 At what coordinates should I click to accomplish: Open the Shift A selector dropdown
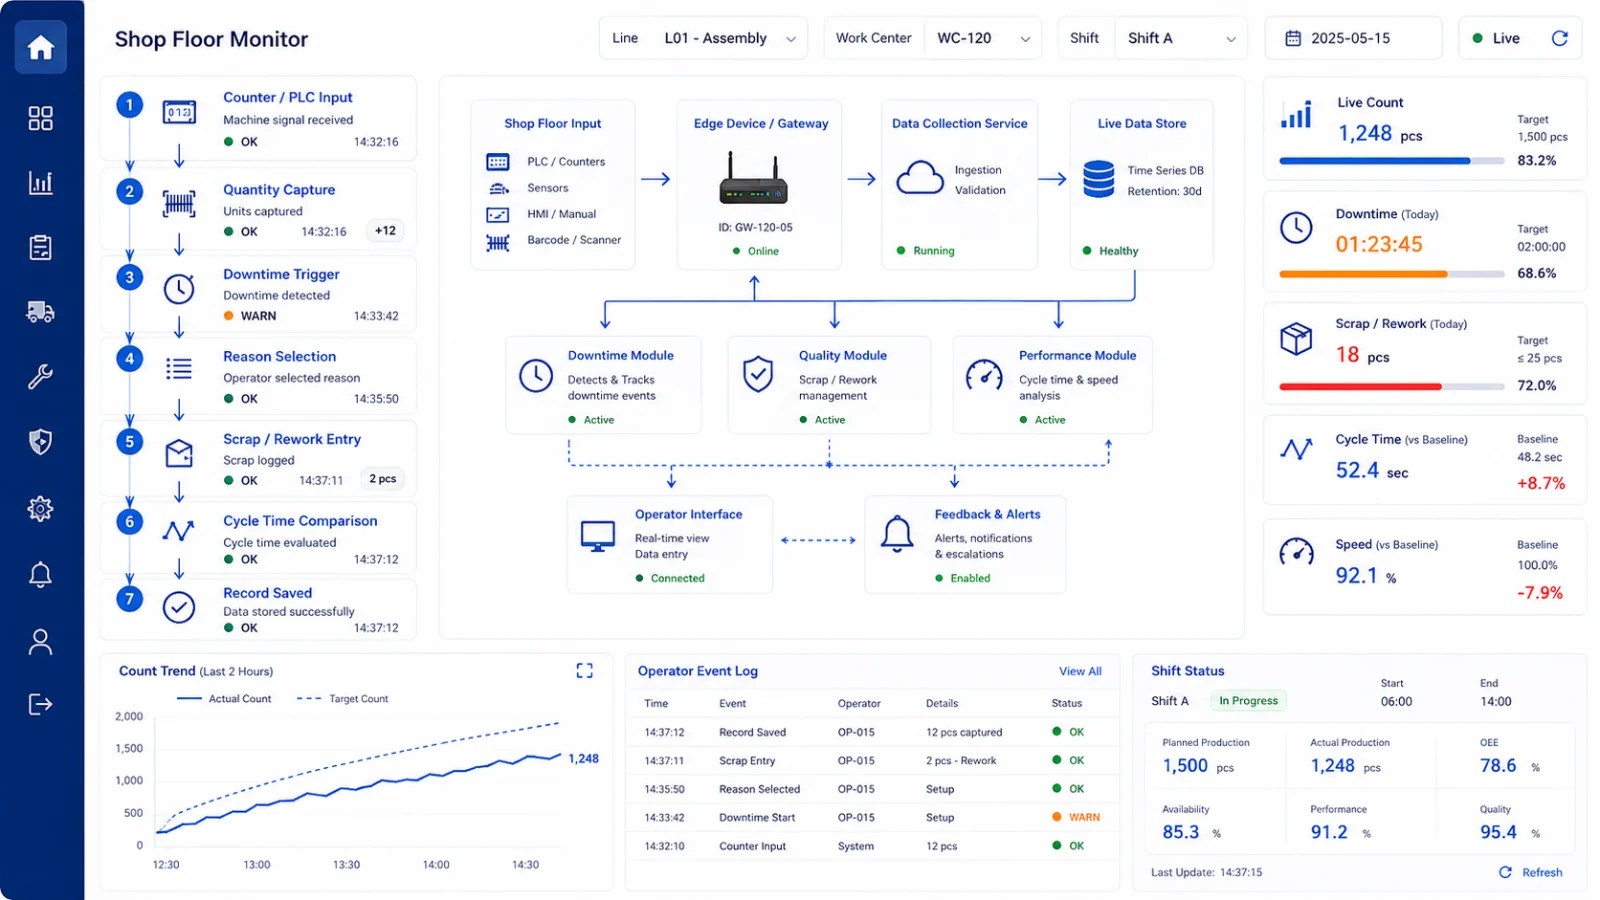click(x=1153, y=38)
